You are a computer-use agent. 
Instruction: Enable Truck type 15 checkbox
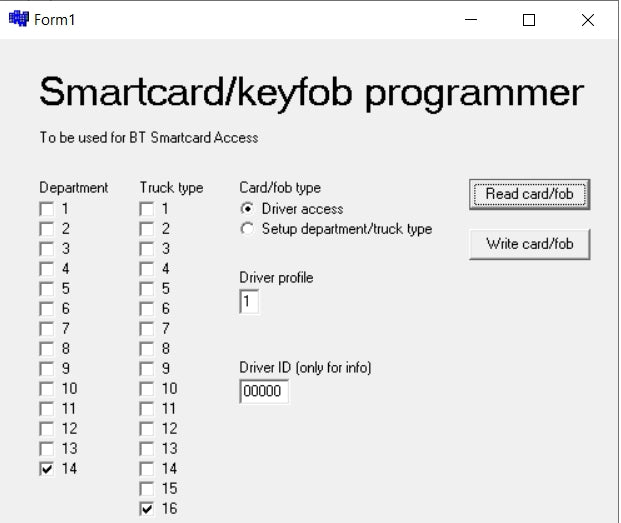coord(146,489)
